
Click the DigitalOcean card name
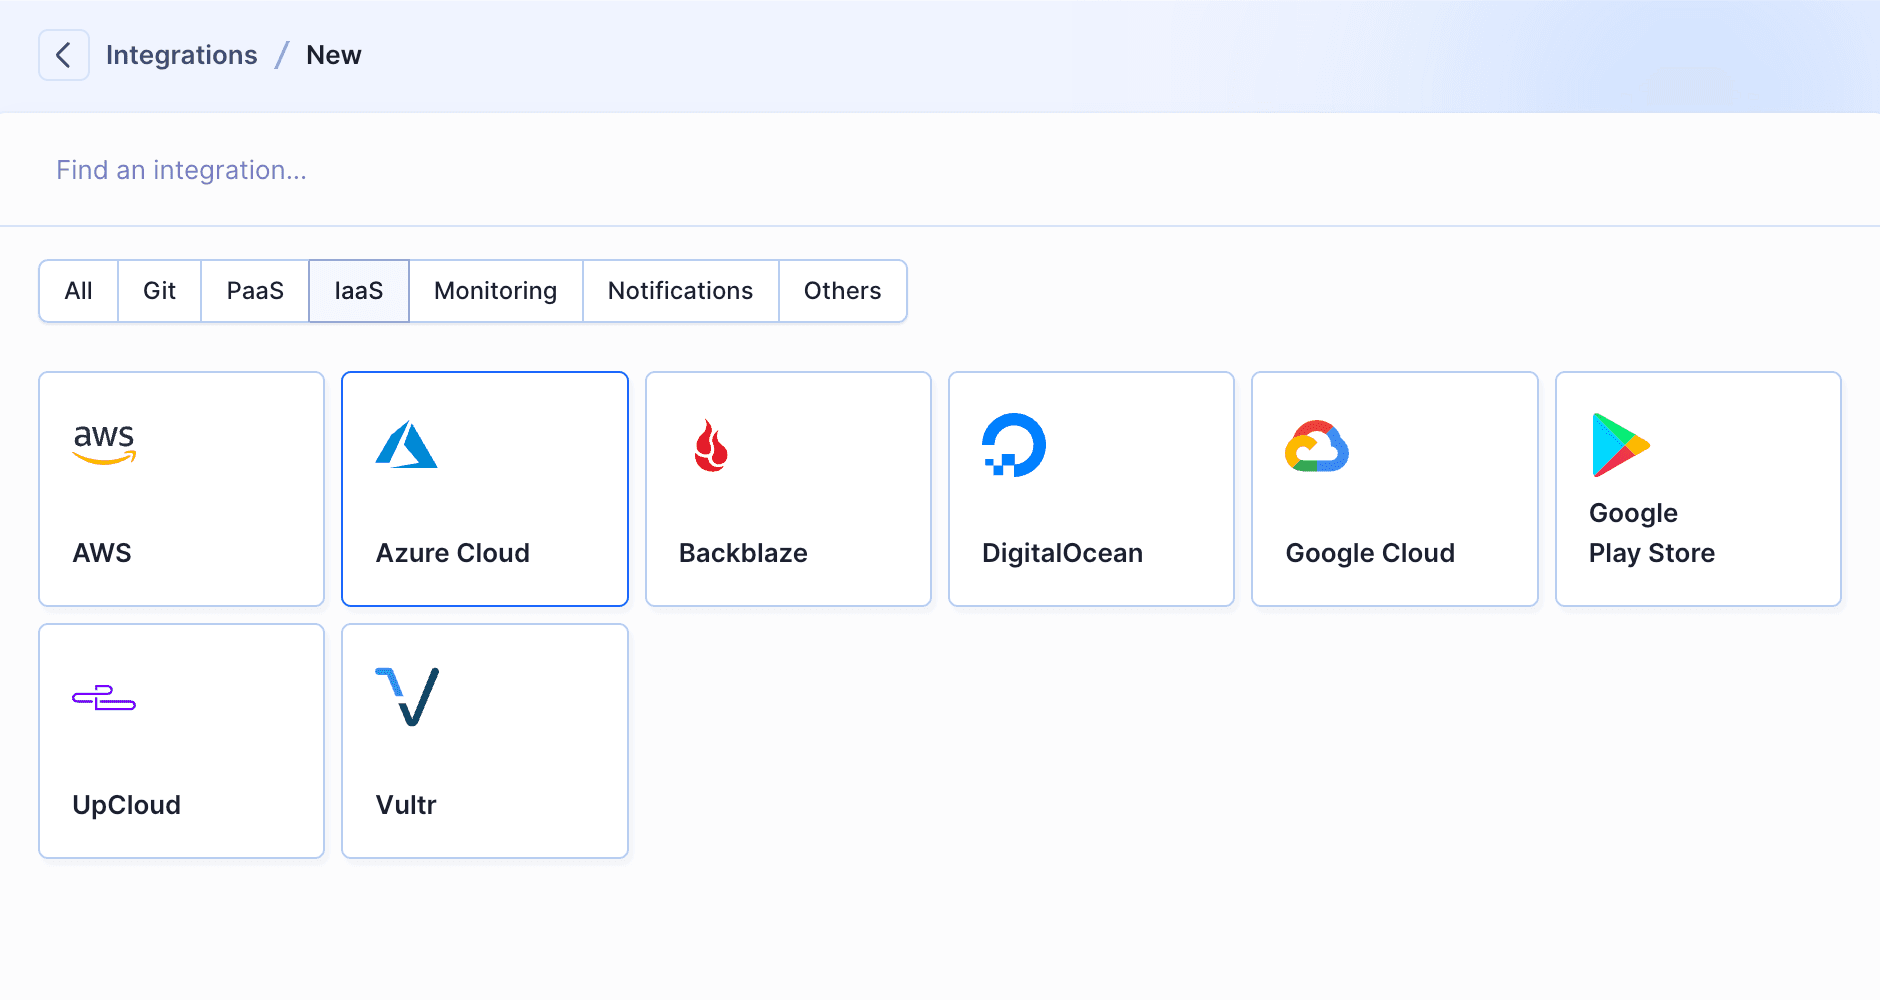[1062, 553]
